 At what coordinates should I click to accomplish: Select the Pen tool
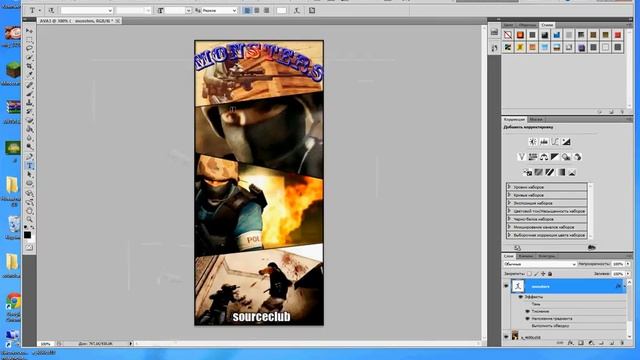29,157
